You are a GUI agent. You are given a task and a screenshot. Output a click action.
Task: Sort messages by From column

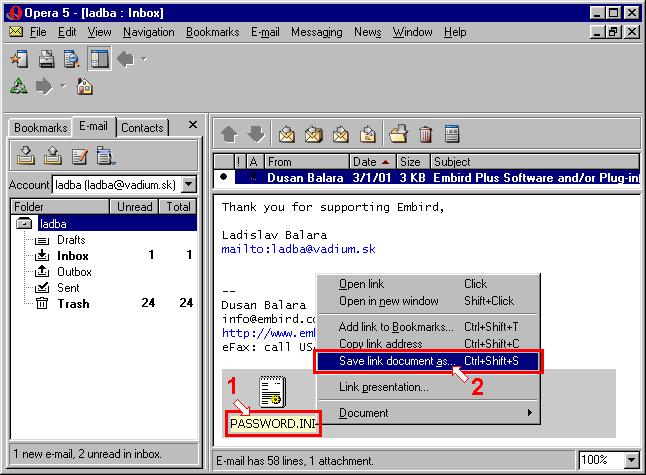307,161
